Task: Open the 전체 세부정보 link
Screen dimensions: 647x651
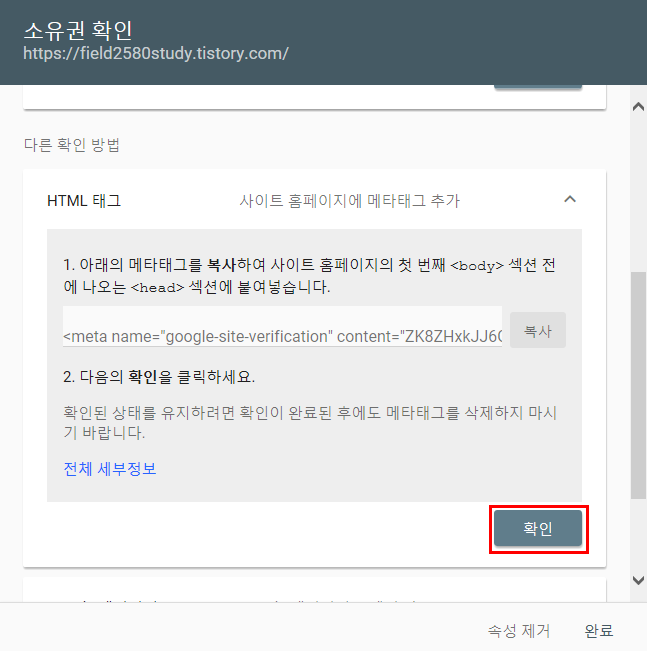Action: coord(110,469)
